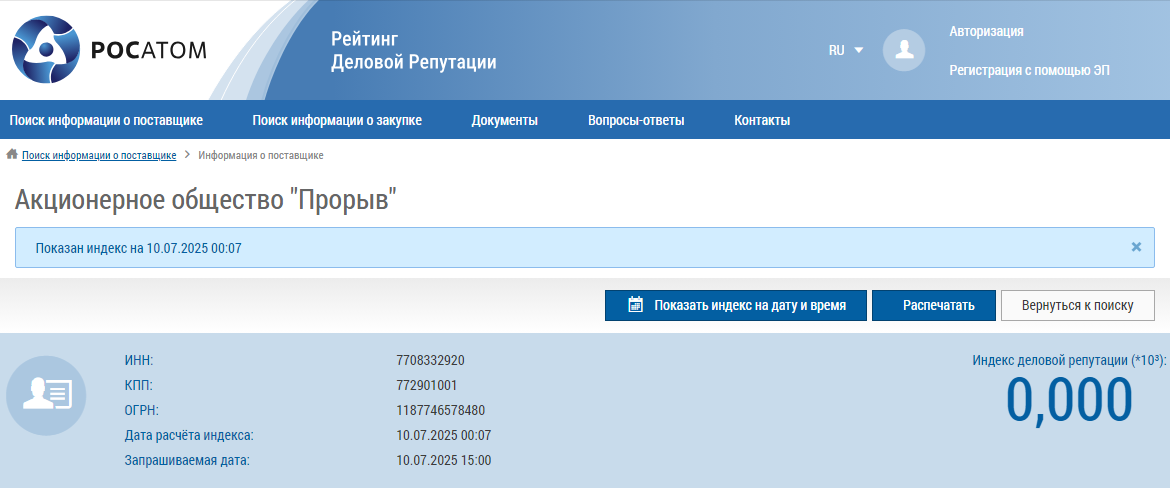This screenshot has height=488, width=1170.
Task: Click Показать индекс на дату и время
Action: tap(736, 305)
